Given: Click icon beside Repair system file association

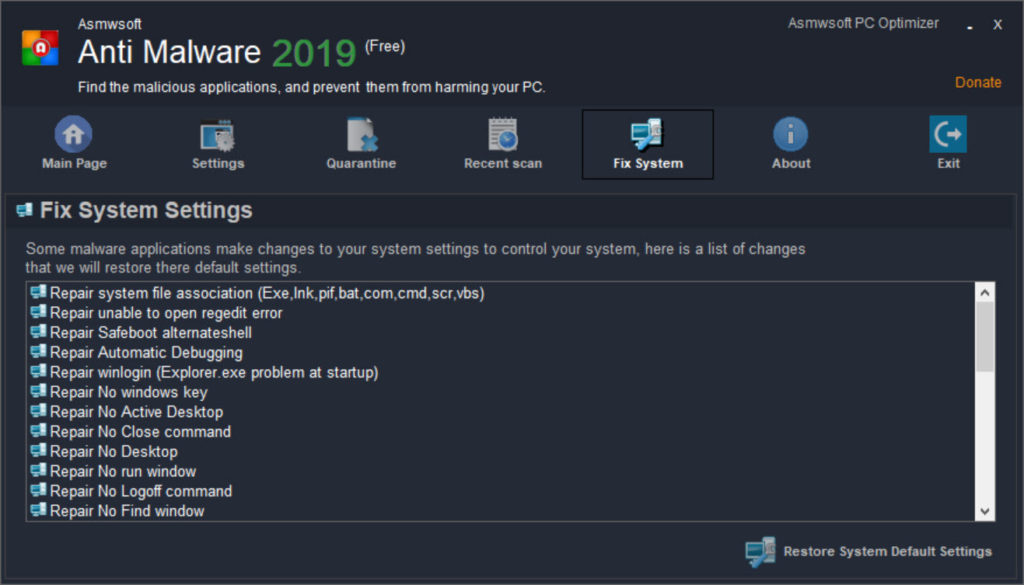Looking at the screenshot, I should coord(39,292).
